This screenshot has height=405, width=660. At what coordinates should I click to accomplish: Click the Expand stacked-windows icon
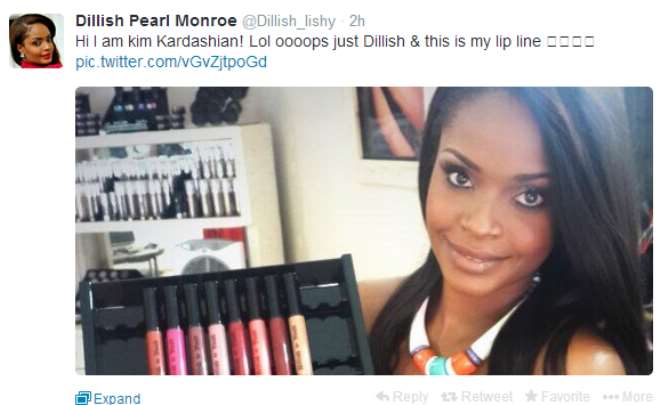point(83,398)
